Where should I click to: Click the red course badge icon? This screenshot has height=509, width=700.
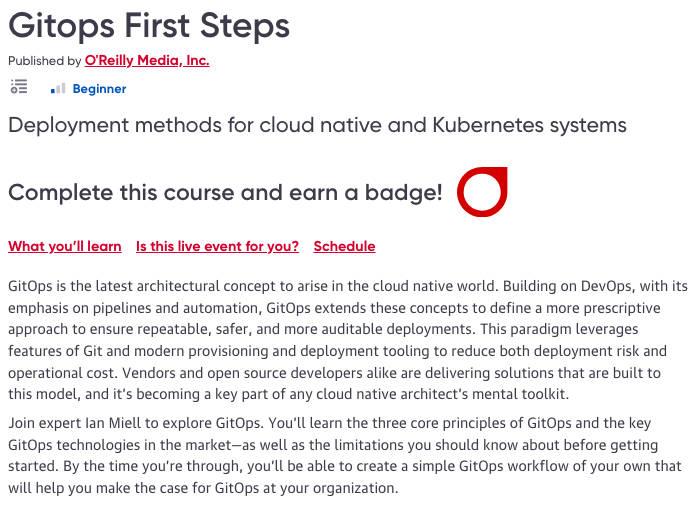pyautogui.click(x=482, y=192)
